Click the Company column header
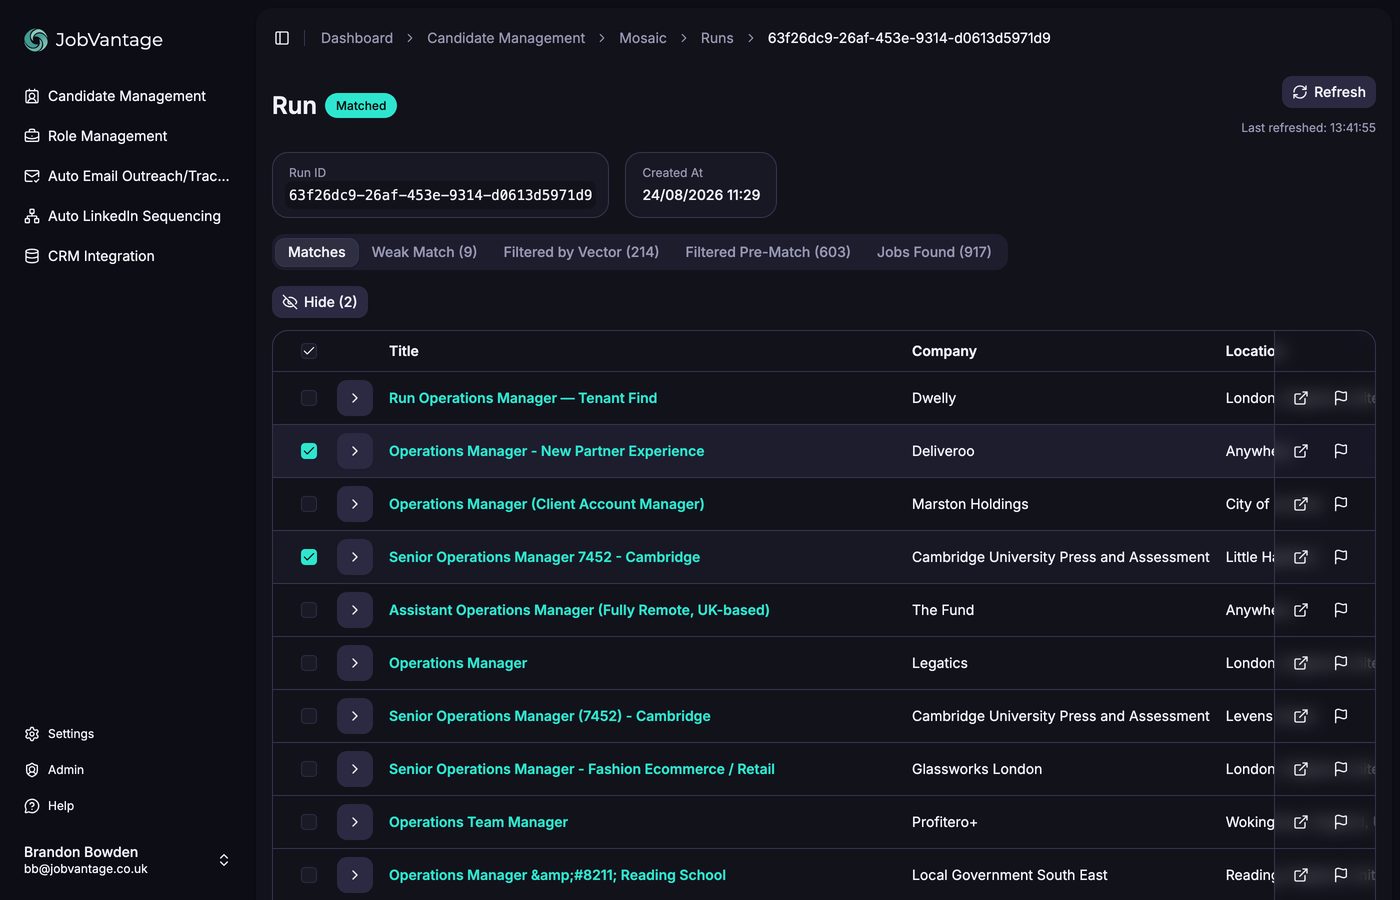Viewport: 1400px width, 900px height. 944,351
